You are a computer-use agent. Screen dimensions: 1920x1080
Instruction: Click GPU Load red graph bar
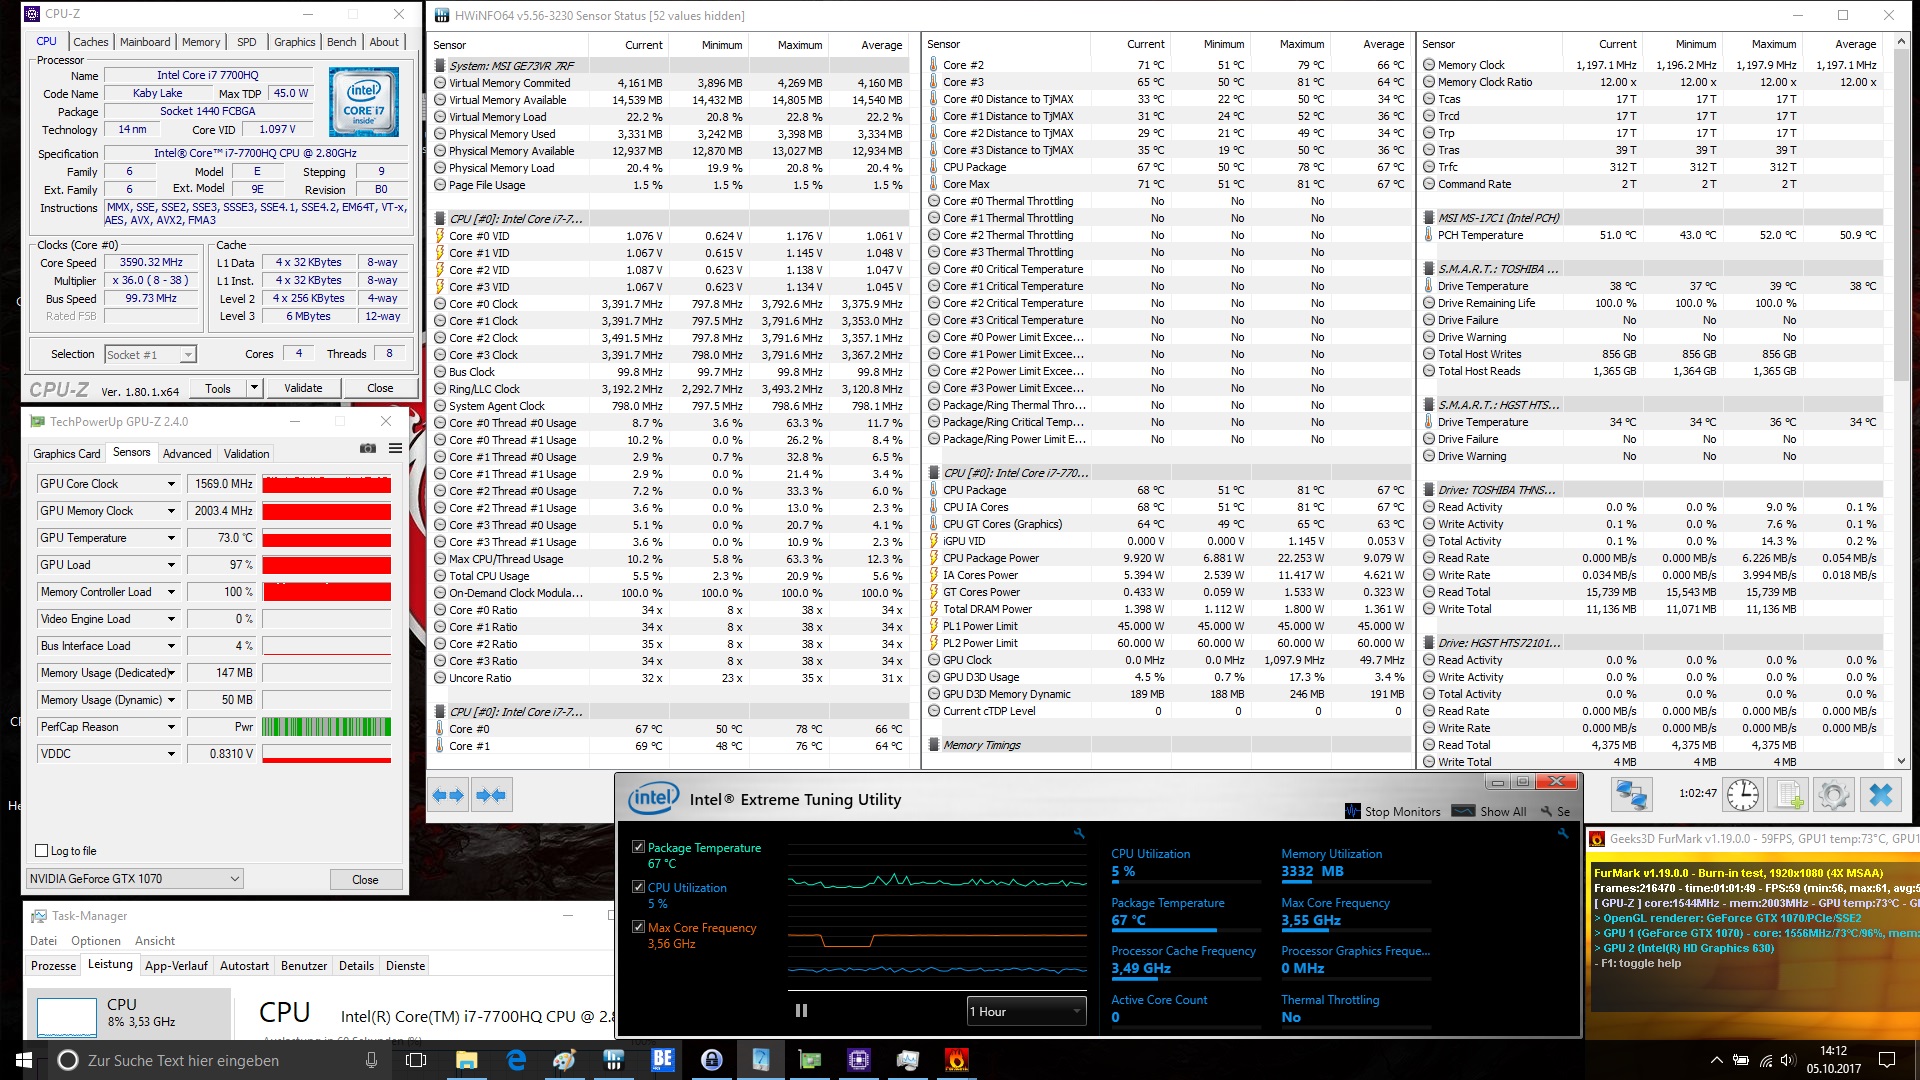click(x=327, y=565)
